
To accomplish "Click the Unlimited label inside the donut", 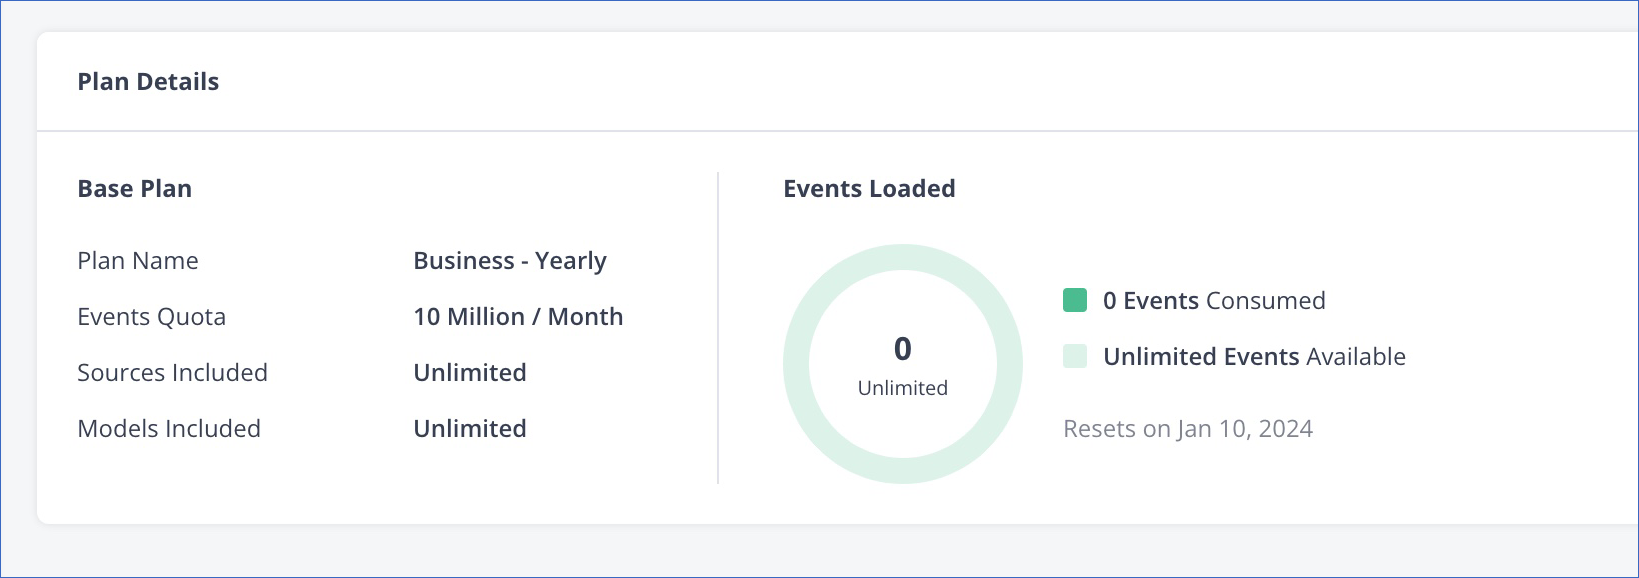I will tap(903, 388).
